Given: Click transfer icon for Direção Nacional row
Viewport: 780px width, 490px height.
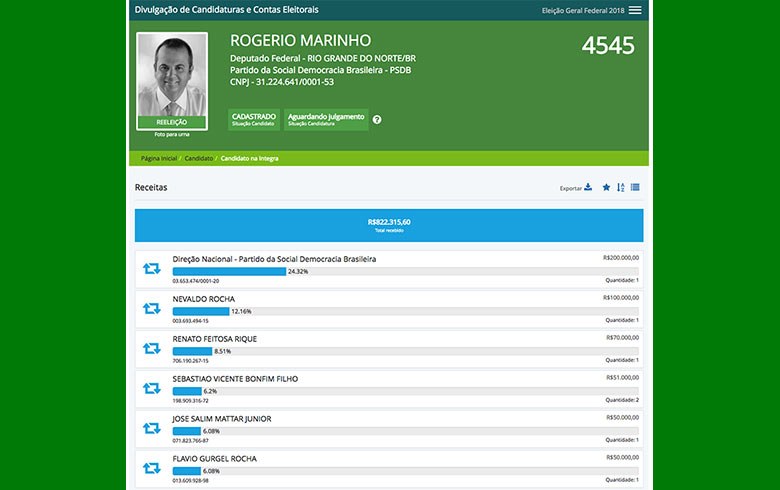Looking at the screenshot, I should (152, 269).
